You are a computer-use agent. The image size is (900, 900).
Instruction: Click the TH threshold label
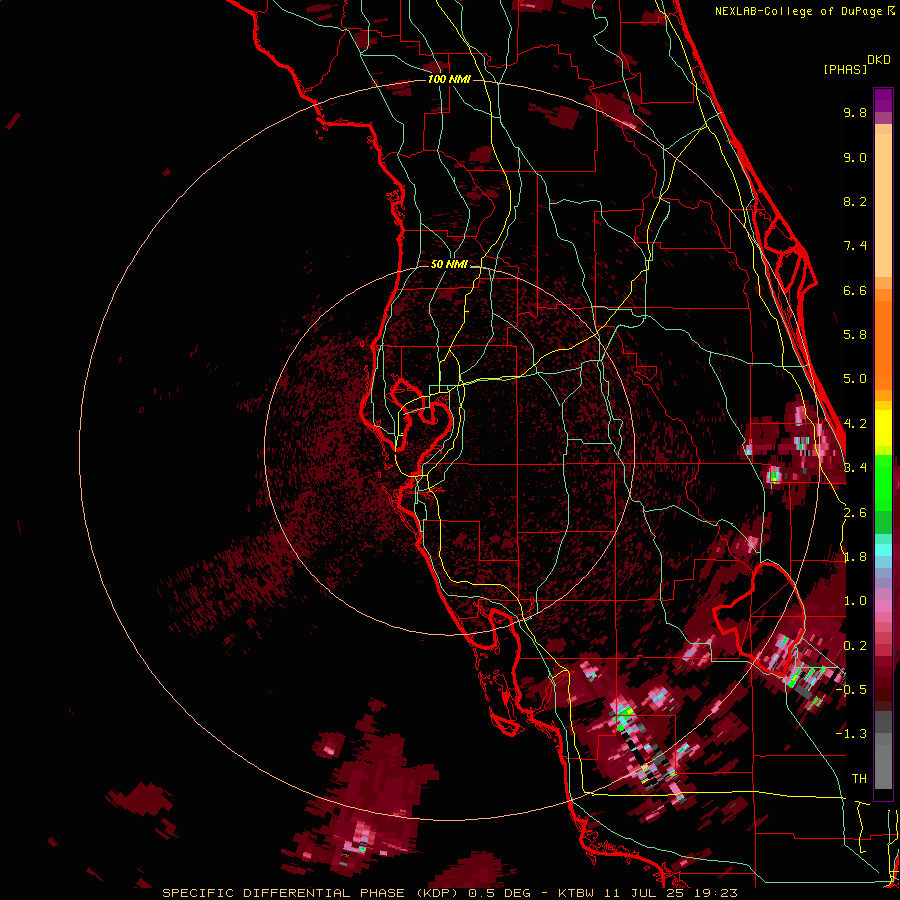859,779
